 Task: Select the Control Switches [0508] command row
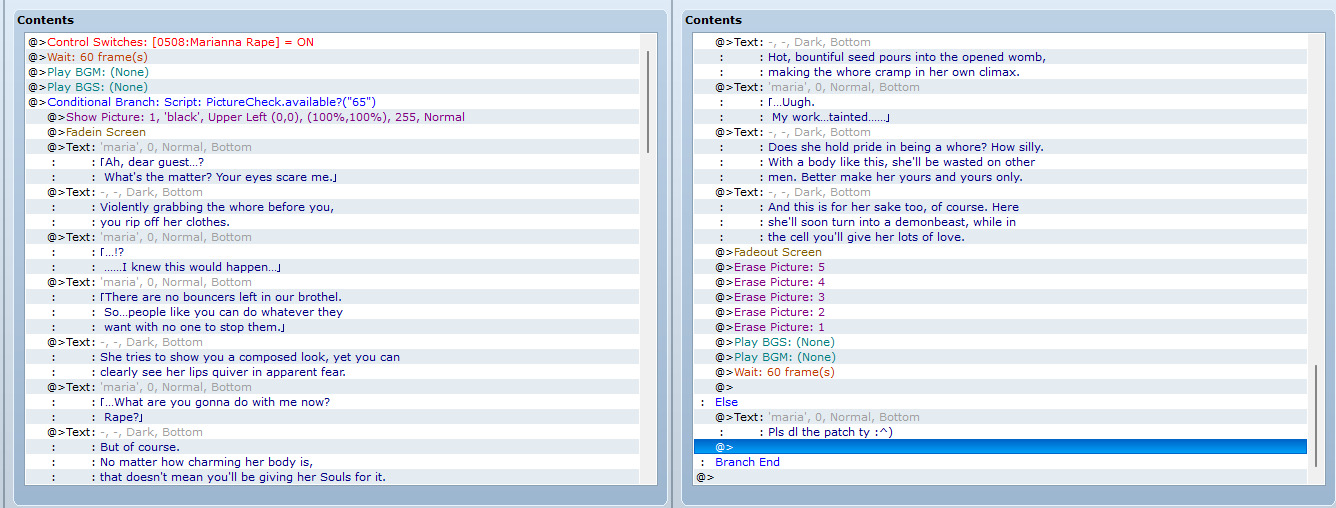point(332,42)
